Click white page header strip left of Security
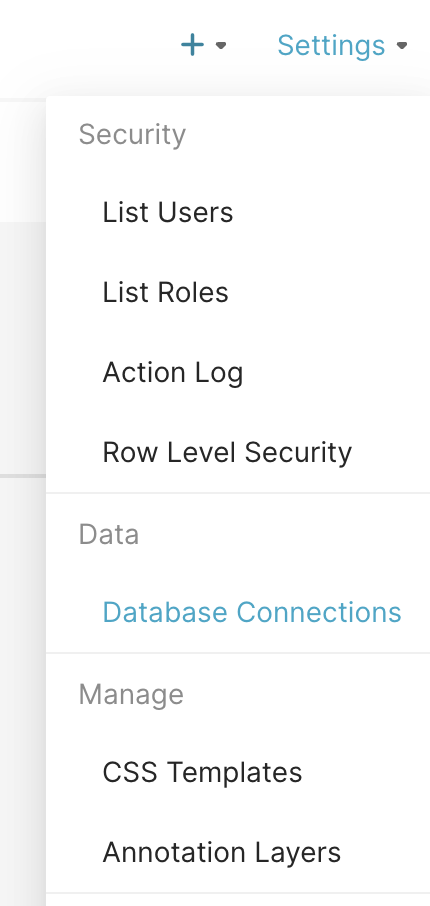This screenshot has height=906, width=430. (23, 162)
